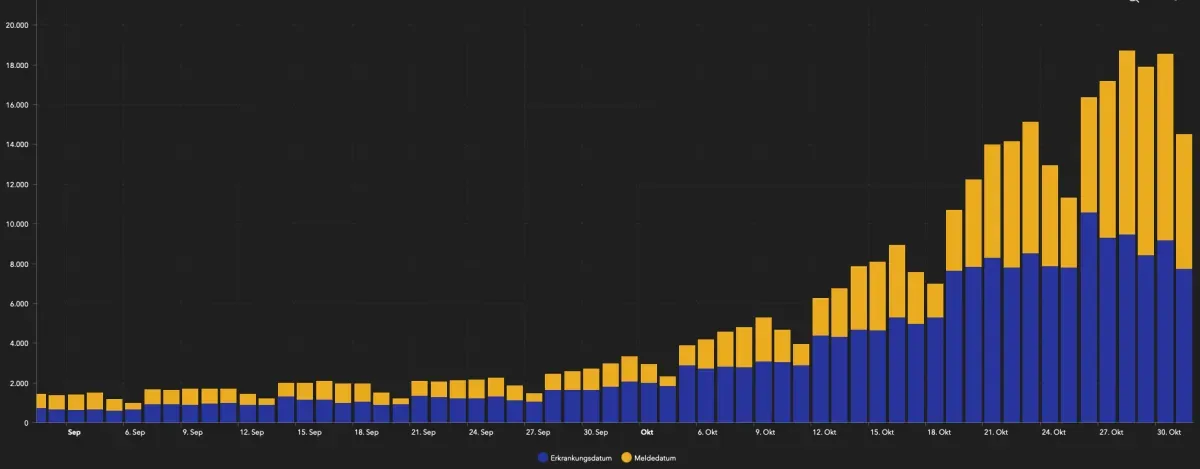The width and height of the screenshot is (1200, 469).
Task: Click the '27. Sep' x-axis label
Action: [x=538, y=433]
